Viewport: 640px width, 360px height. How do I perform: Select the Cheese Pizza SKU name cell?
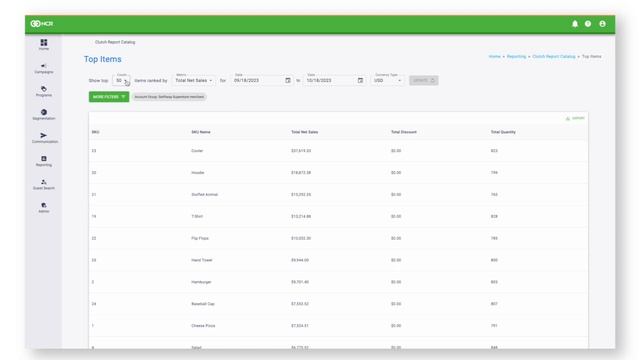coord(203,326)
